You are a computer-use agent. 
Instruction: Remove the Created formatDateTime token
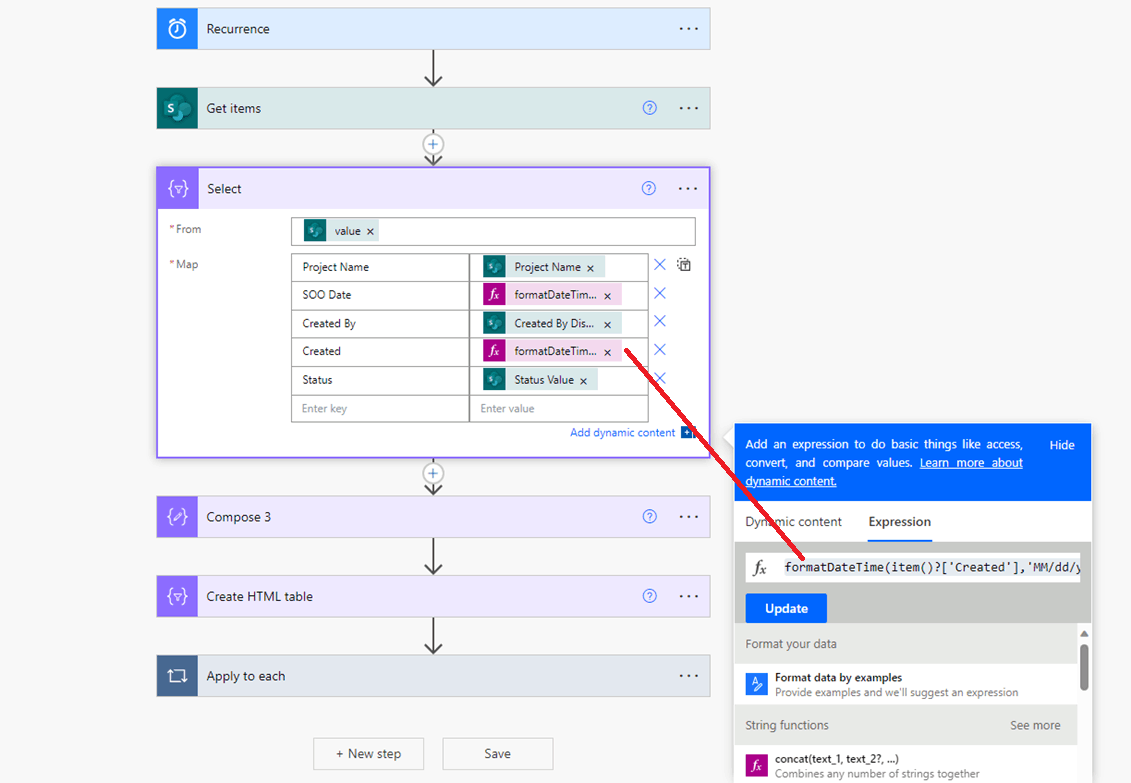tap(607, 353)
